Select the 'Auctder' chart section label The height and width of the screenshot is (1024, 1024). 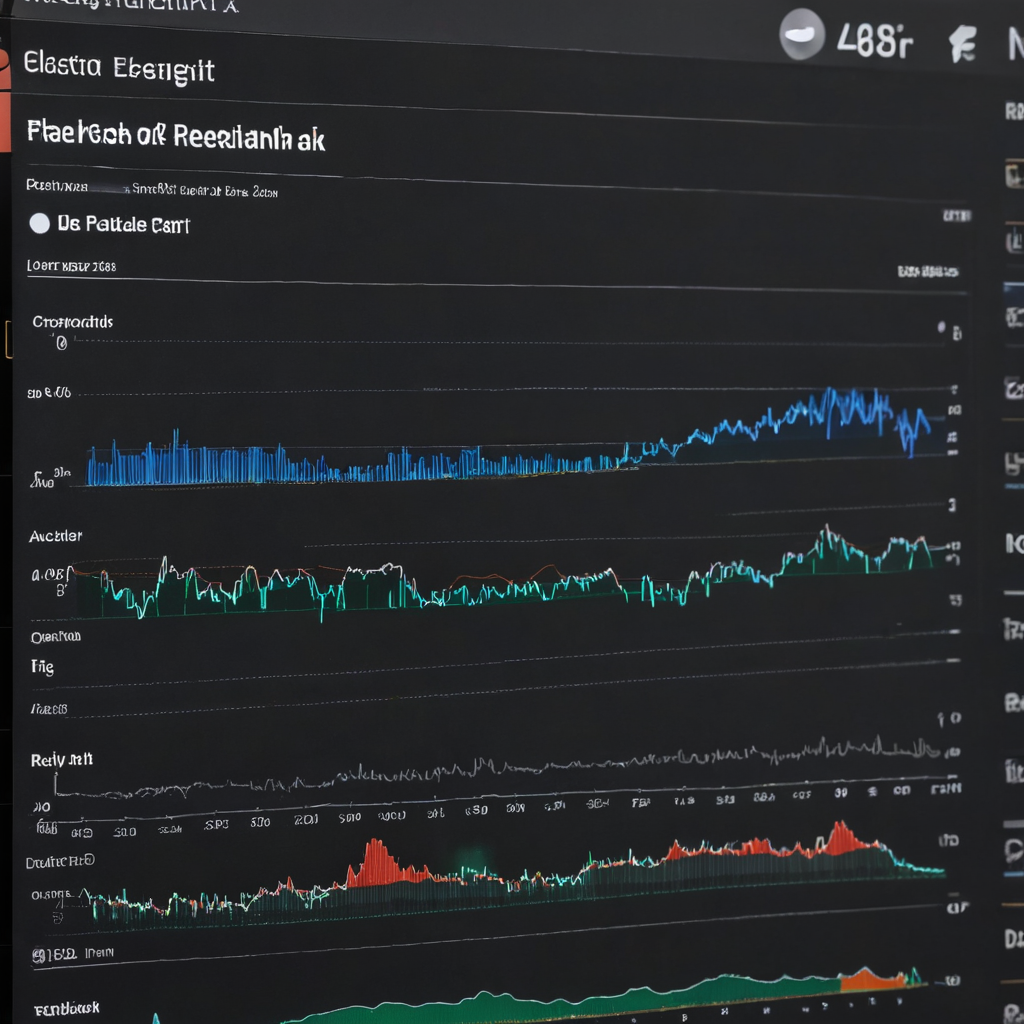56,536
